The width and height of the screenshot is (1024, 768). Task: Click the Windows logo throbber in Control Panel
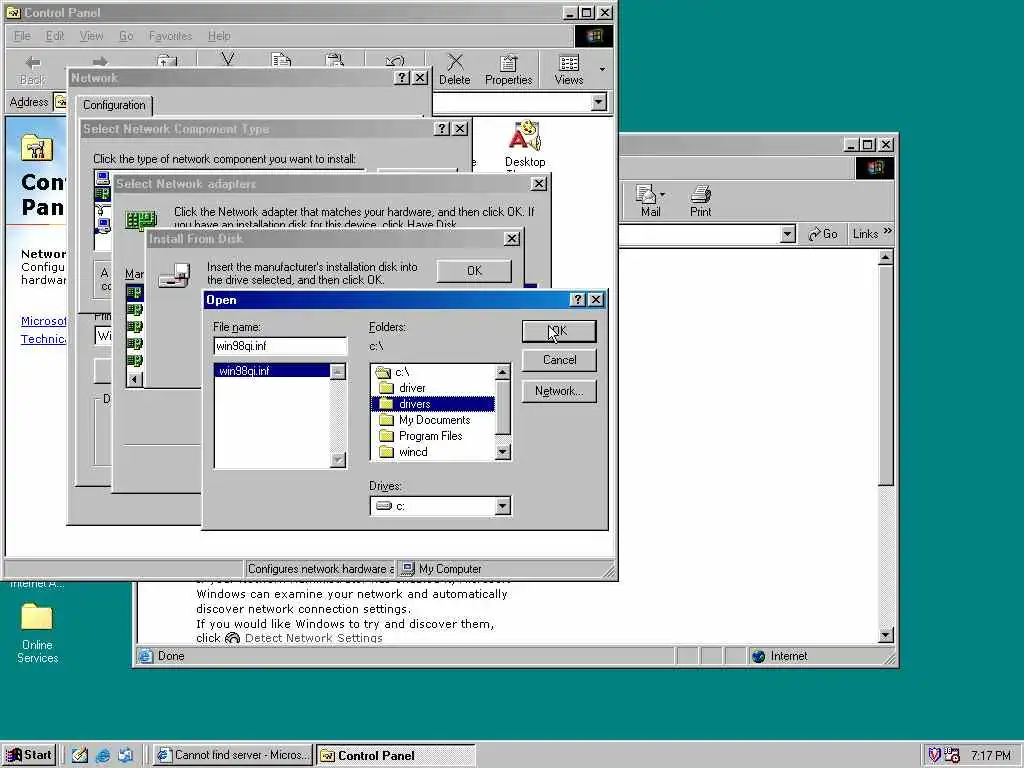[594, 36]
